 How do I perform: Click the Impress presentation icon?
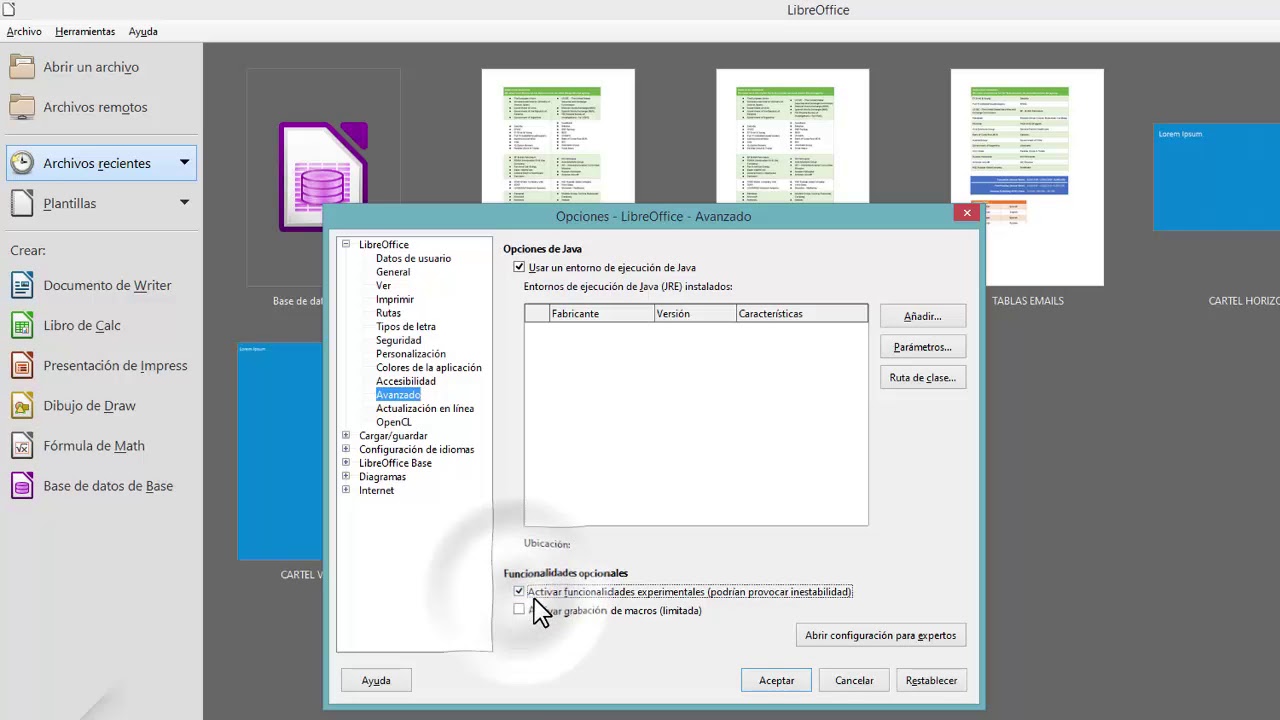(x=22, y=365)
